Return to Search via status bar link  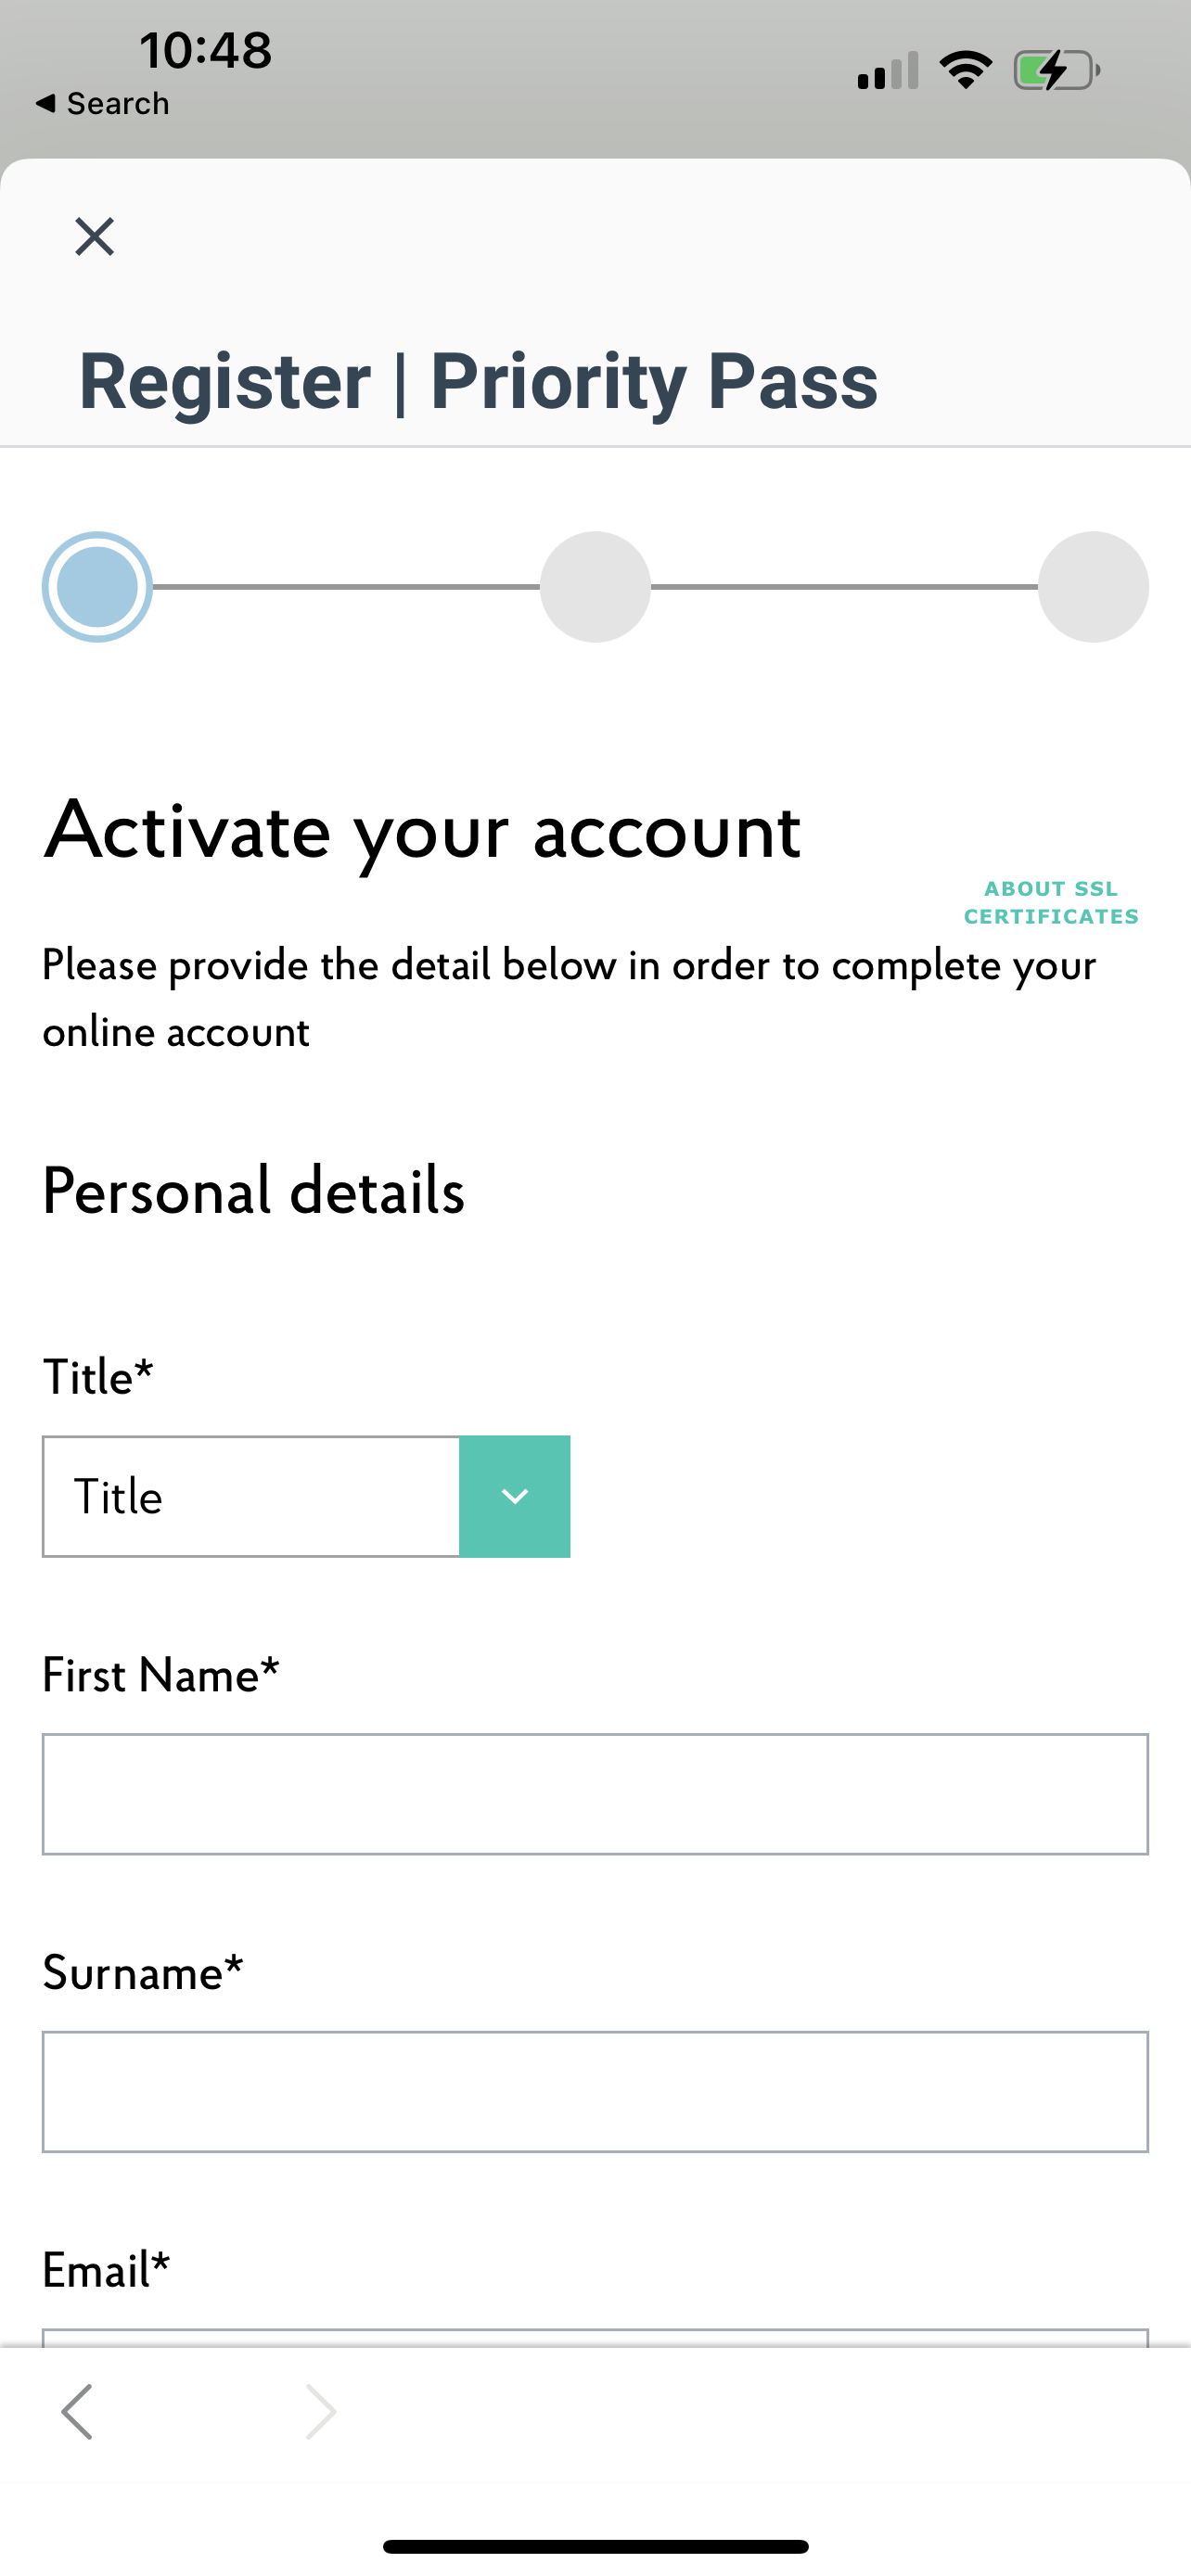click(102, 103)
